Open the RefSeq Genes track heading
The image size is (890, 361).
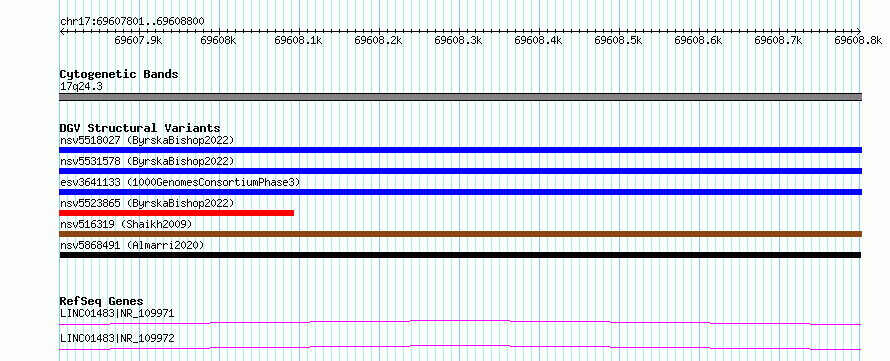pos(102,301)
